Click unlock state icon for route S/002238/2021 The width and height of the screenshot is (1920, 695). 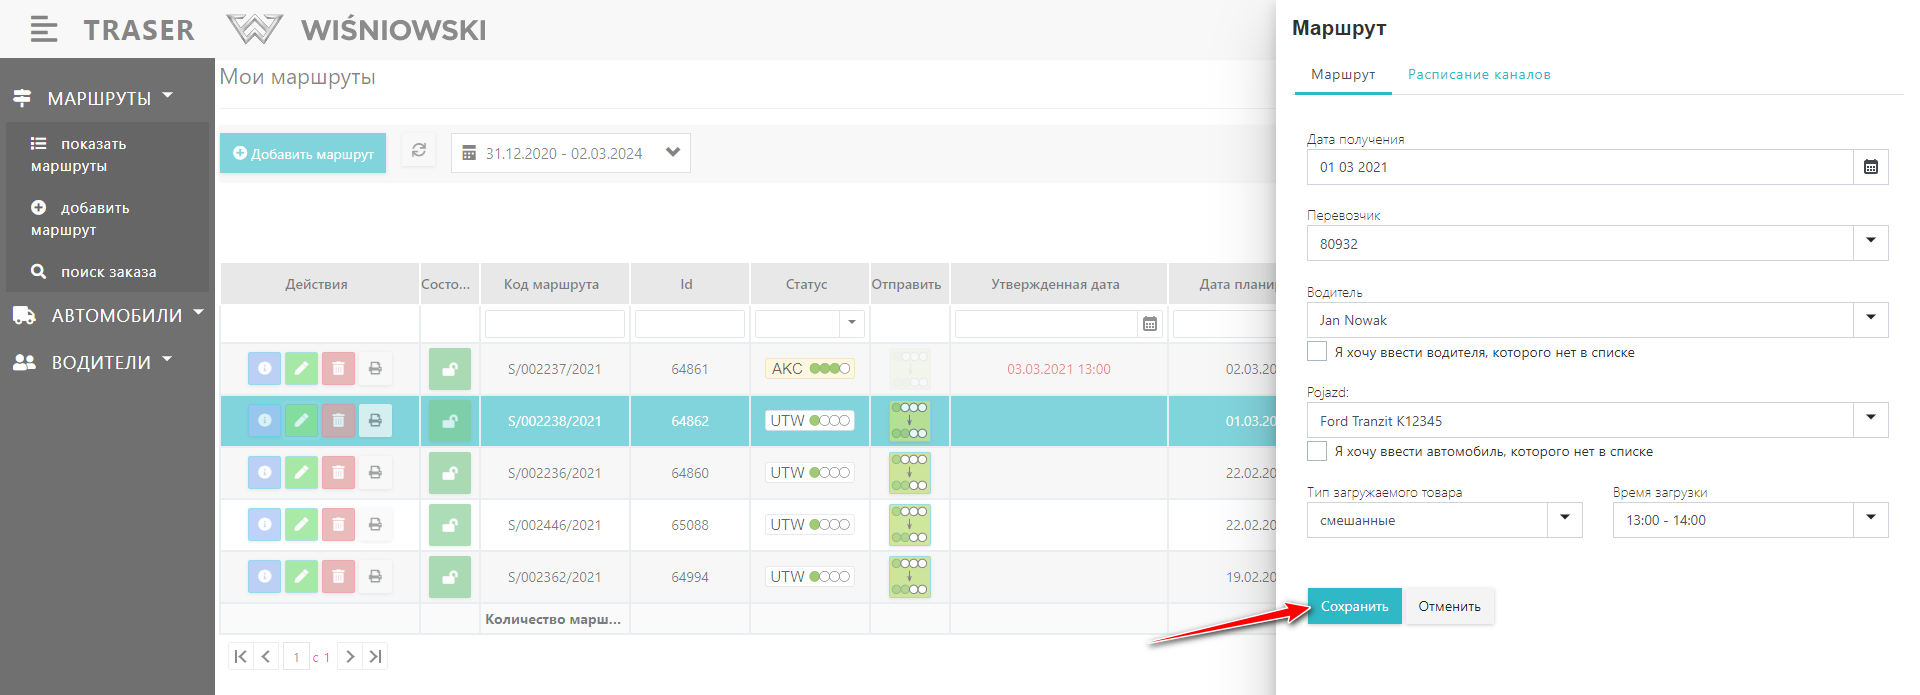tap(449, 421)
